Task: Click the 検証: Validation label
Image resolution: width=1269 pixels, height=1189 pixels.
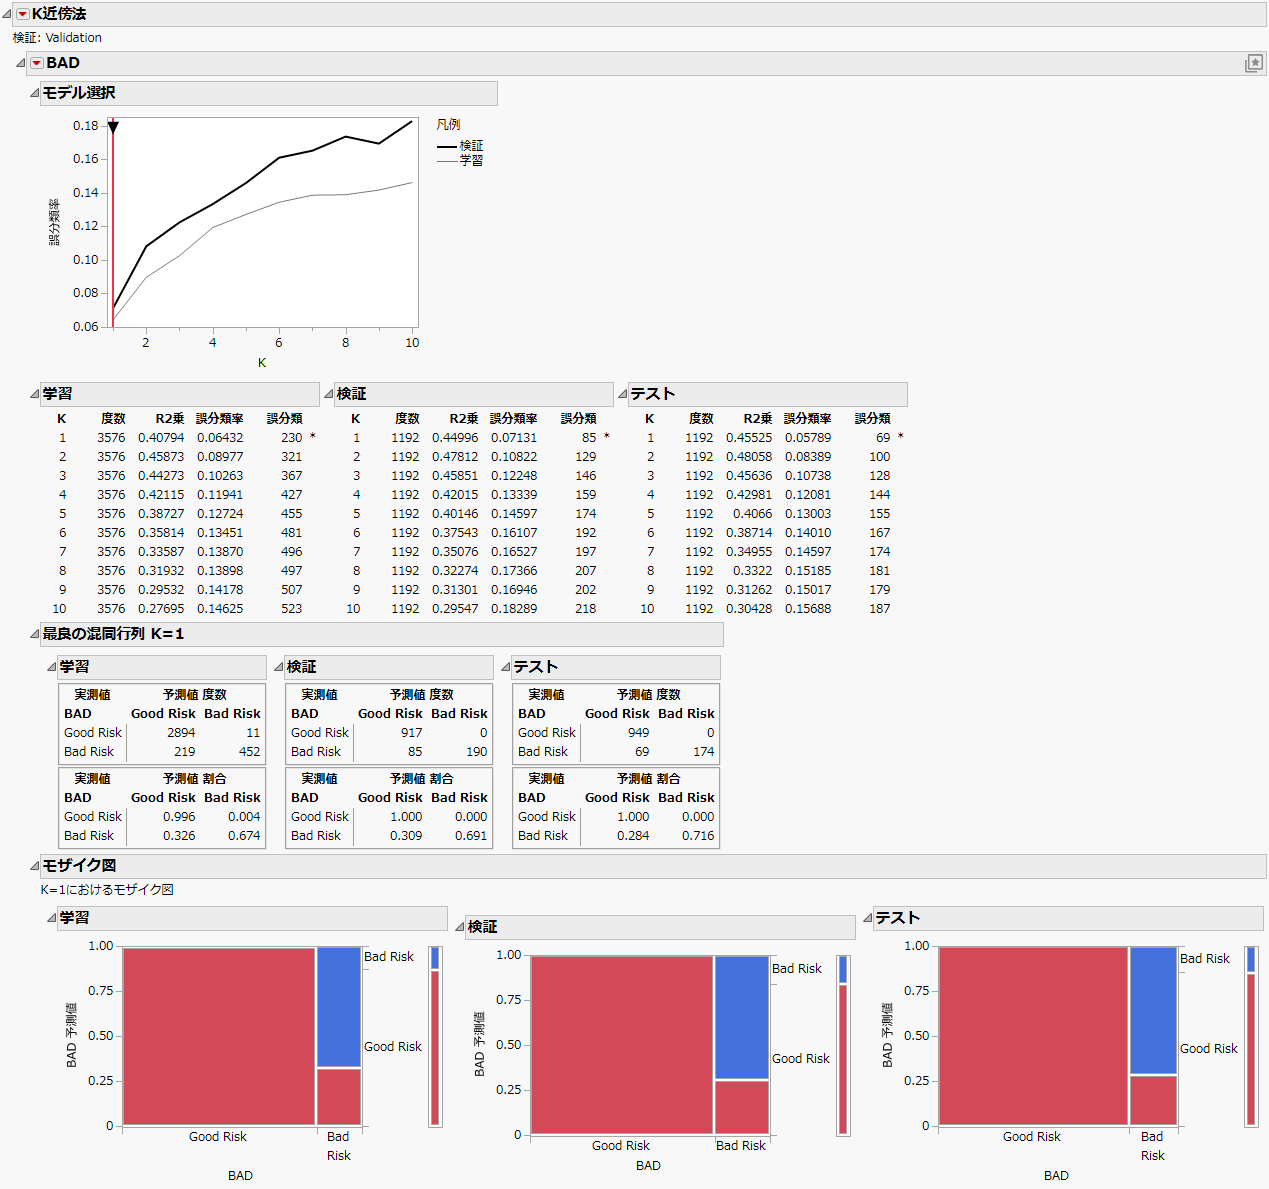Action: [57, 38]
